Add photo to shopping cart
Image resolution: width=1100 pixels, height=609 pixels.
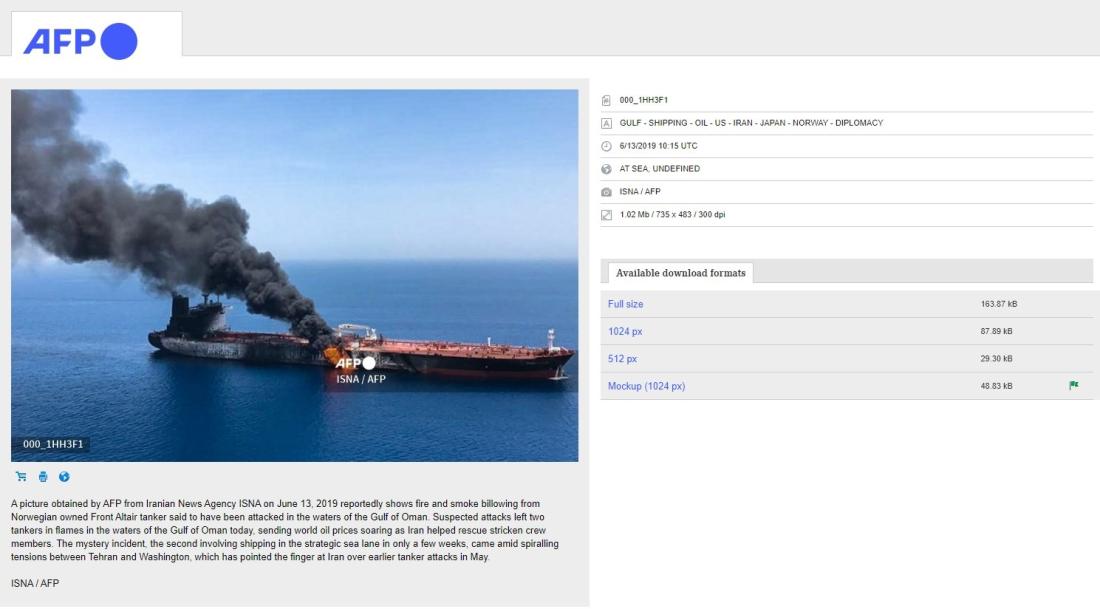pyautogui.click(x=21, y=477)
